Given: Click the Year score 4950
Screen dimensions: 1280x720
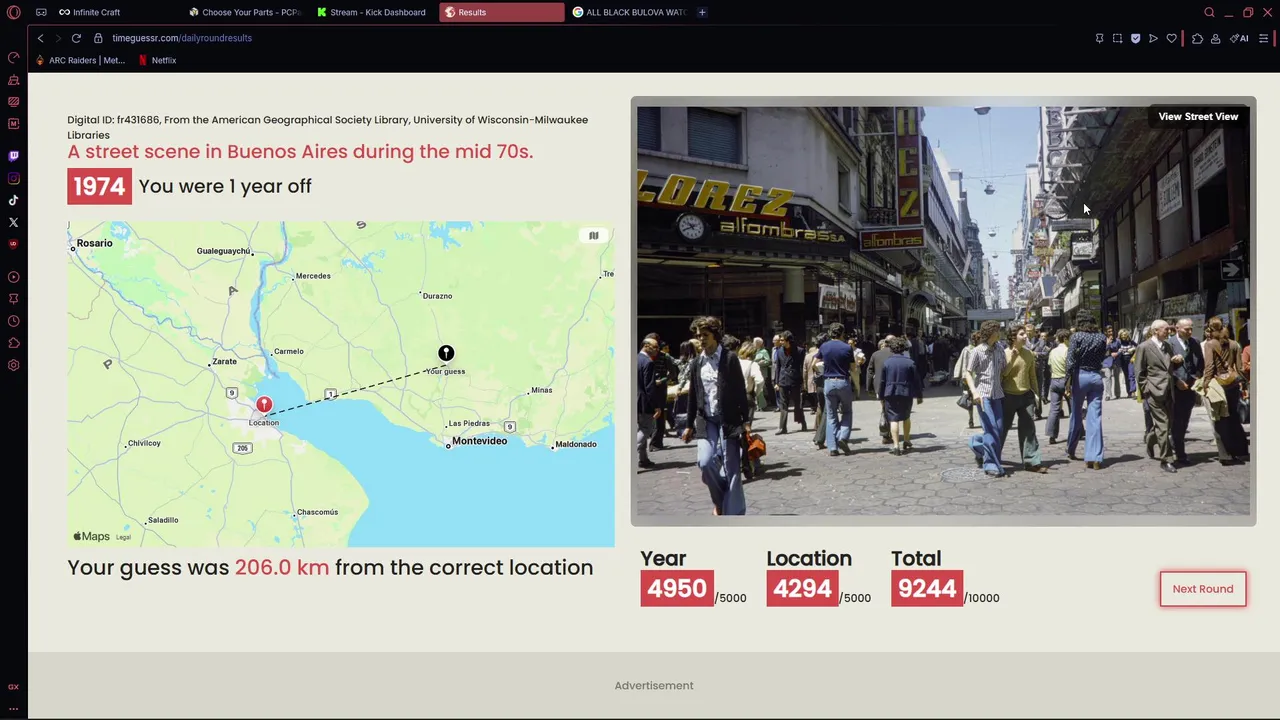Looking at the screenshot, I should (677, 589).
